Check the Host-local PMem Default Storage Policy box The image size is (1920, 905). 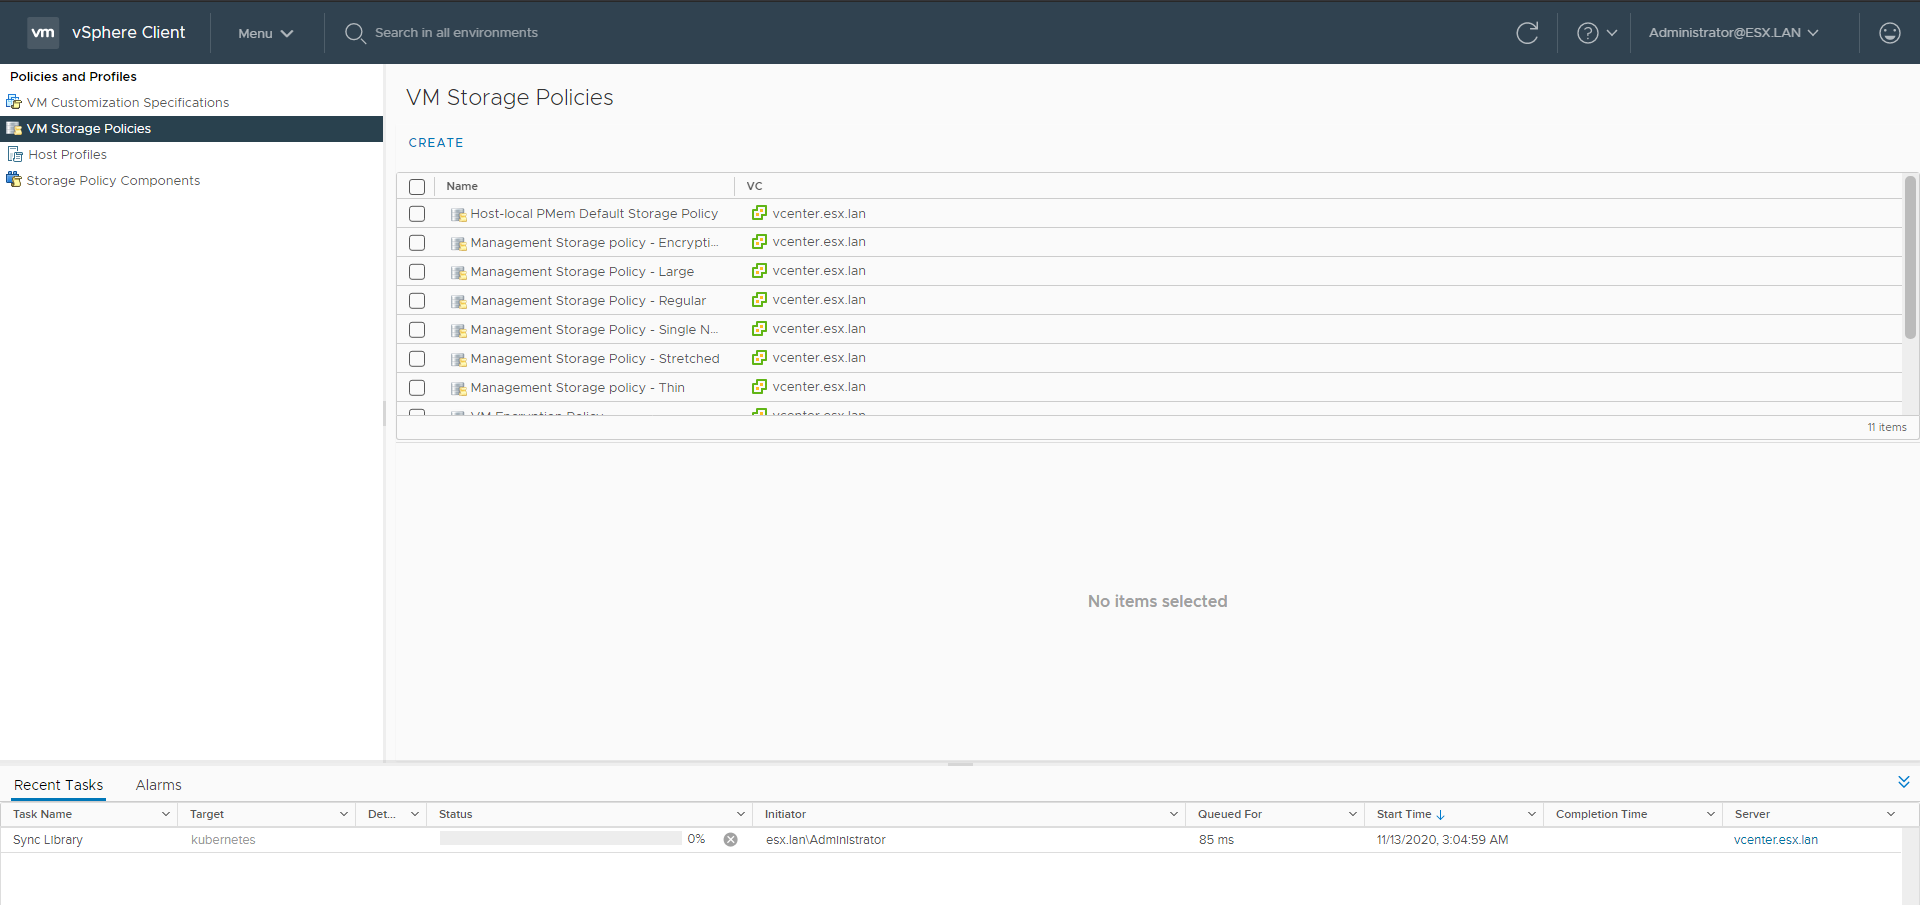(417, 214)
